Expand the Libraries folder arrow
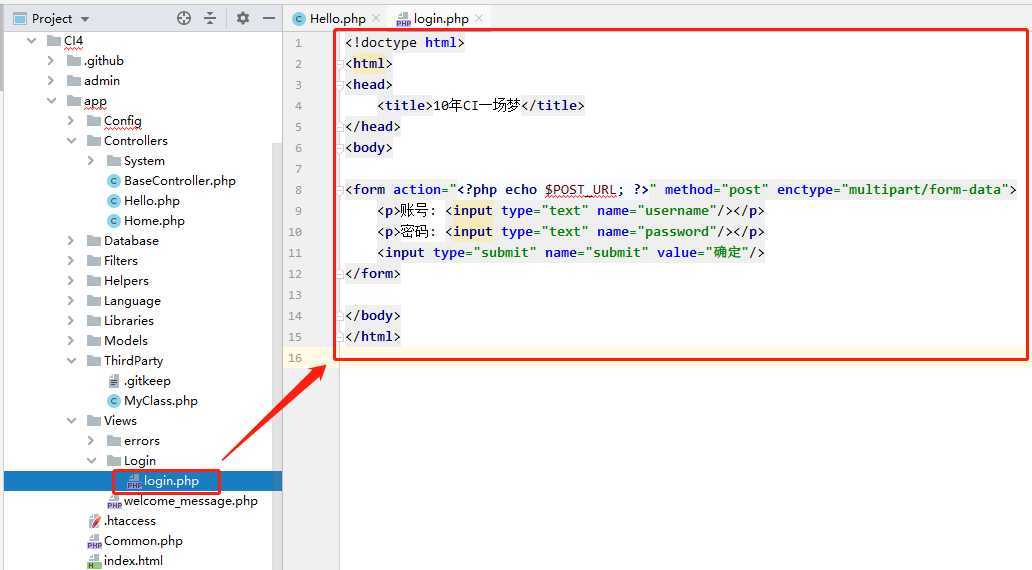 pos(70,321)
